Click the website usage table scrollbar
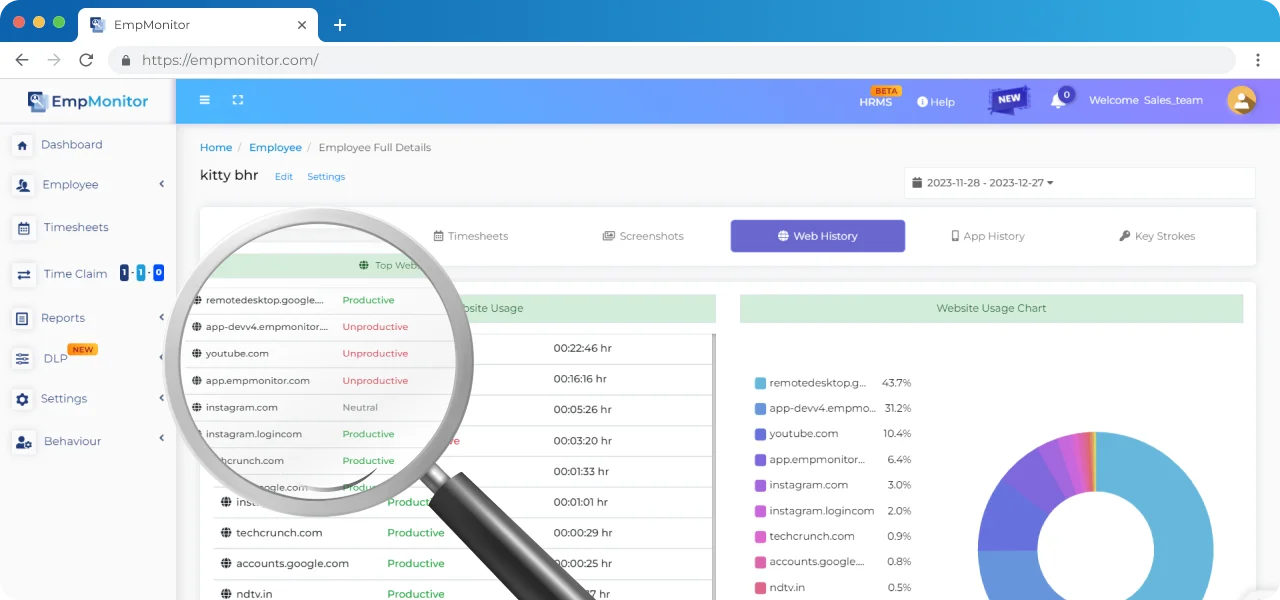This screenshot has width=1280, height=600. click(x=713, y=467)
